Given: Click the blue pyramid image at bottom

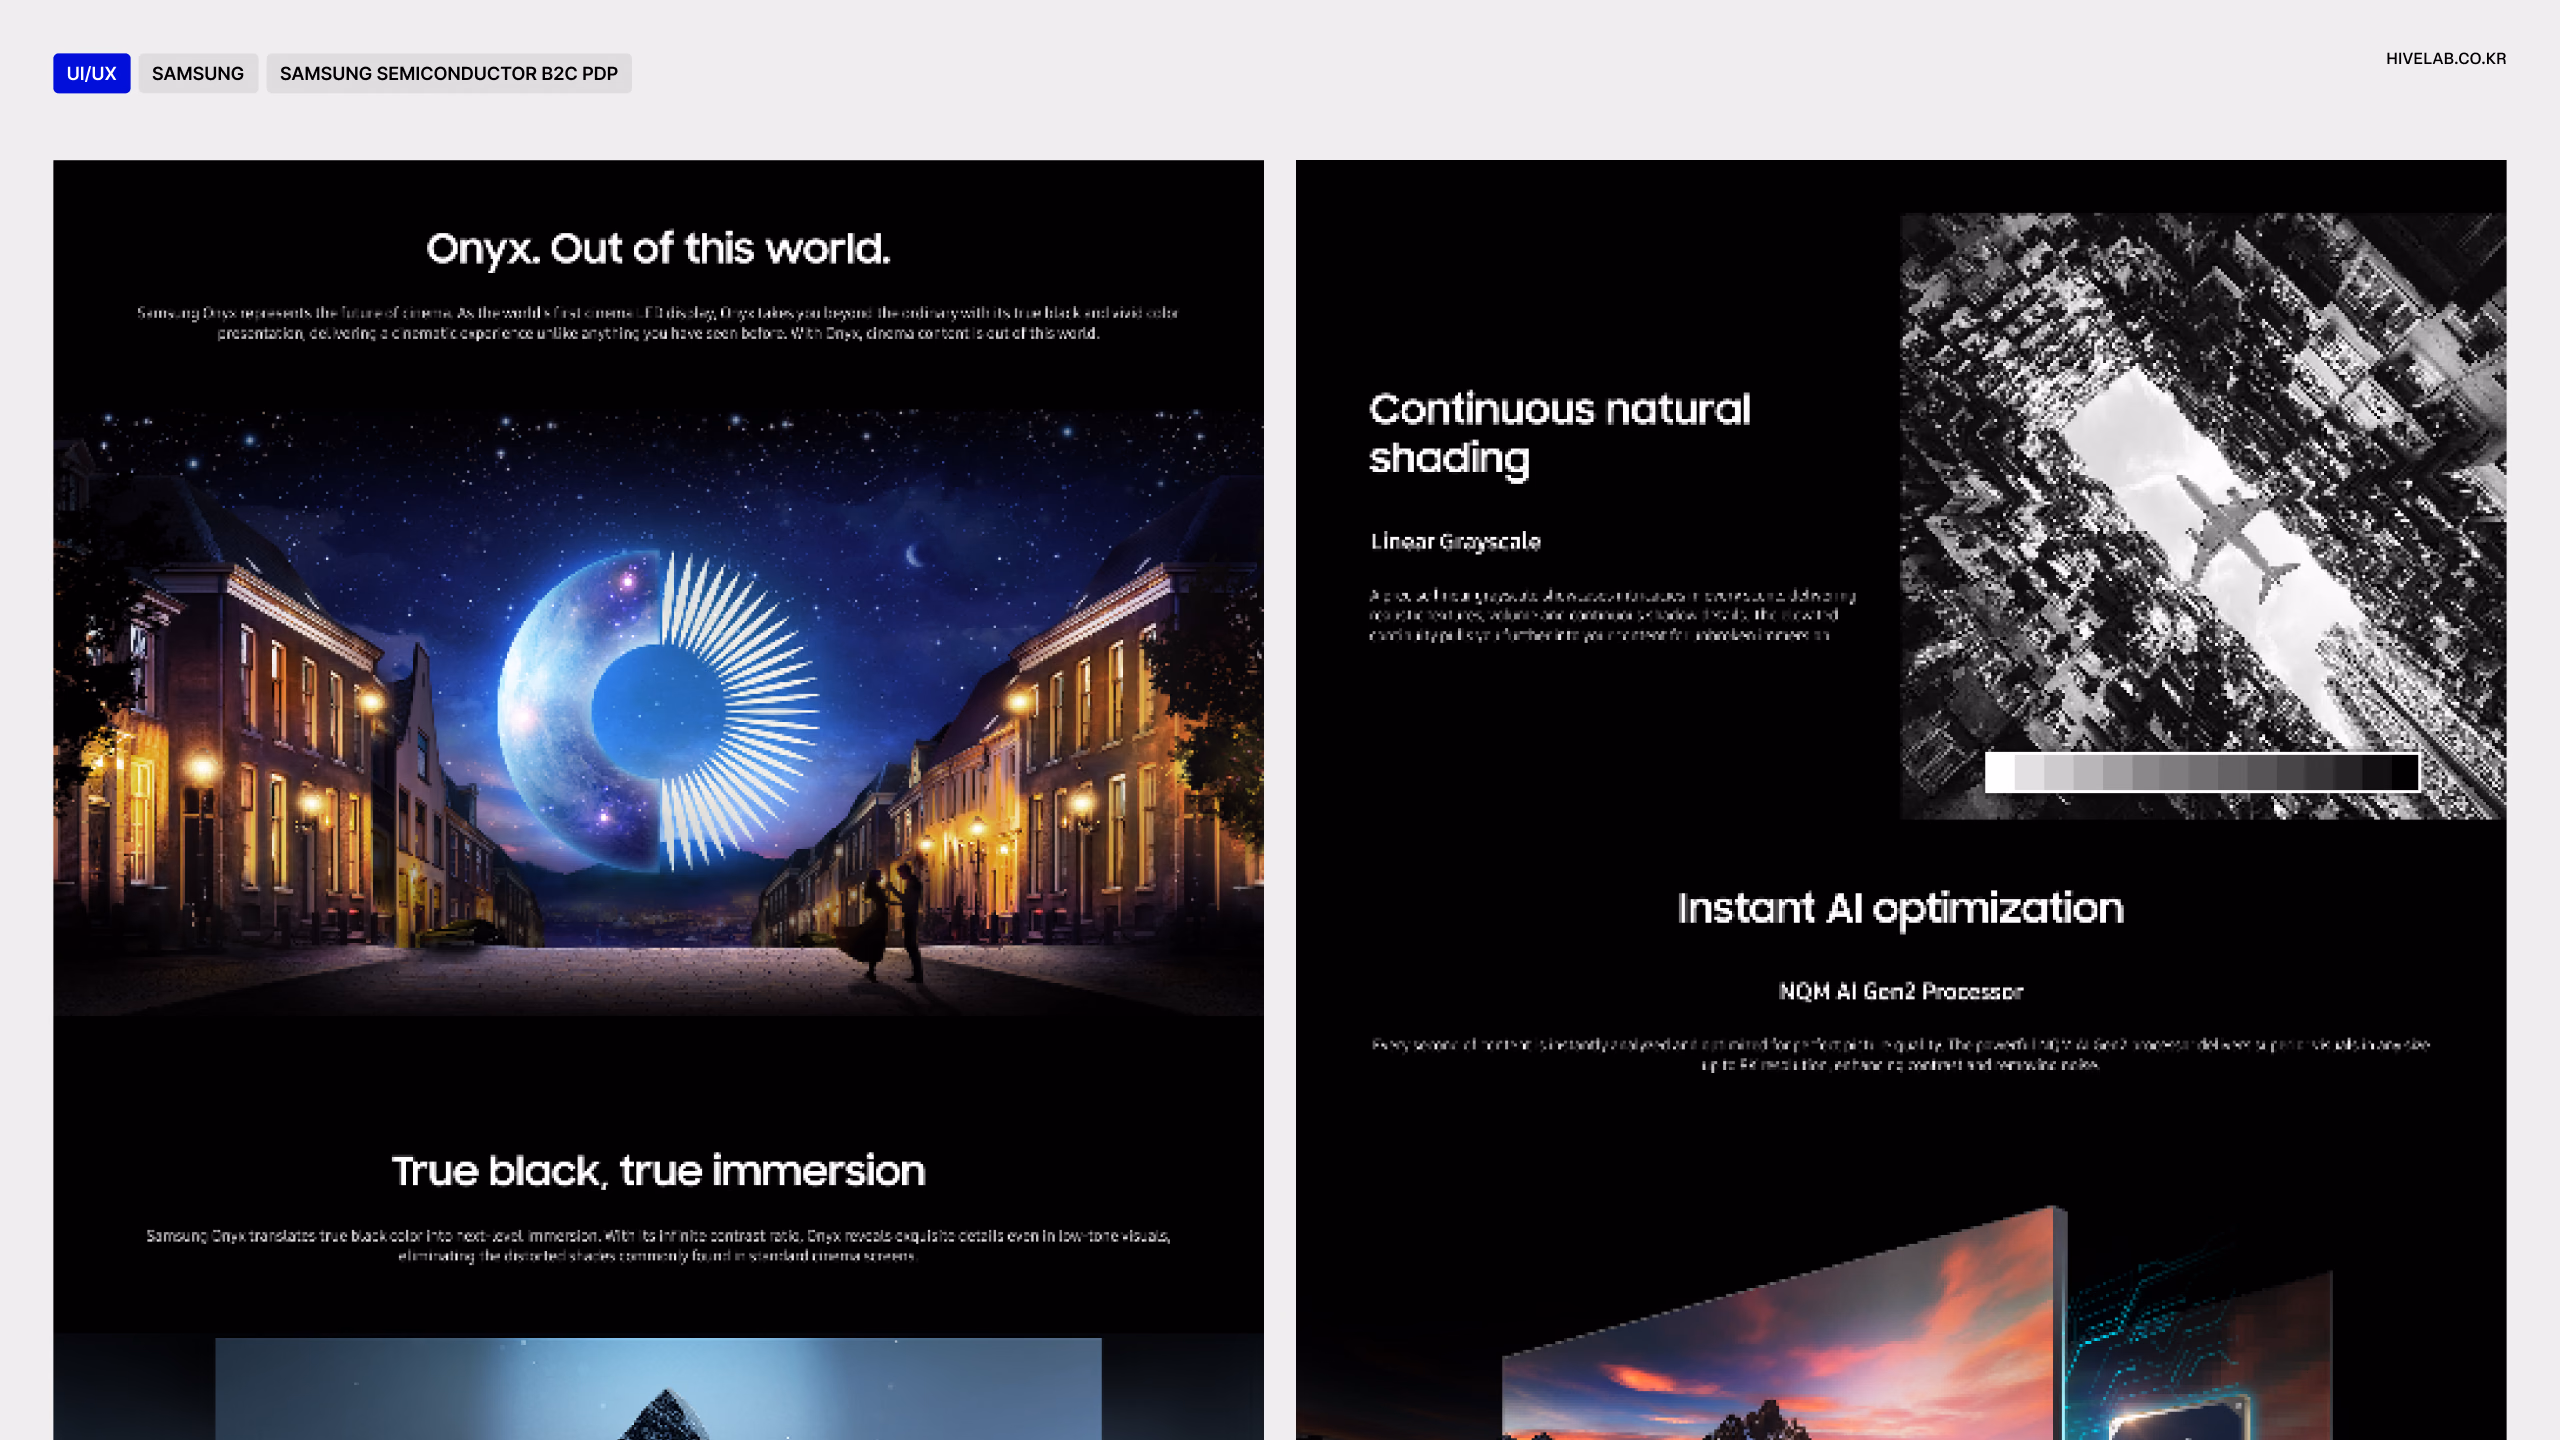Looking at the screenshot, I should pyautogui.click(x=658, y=1389).
